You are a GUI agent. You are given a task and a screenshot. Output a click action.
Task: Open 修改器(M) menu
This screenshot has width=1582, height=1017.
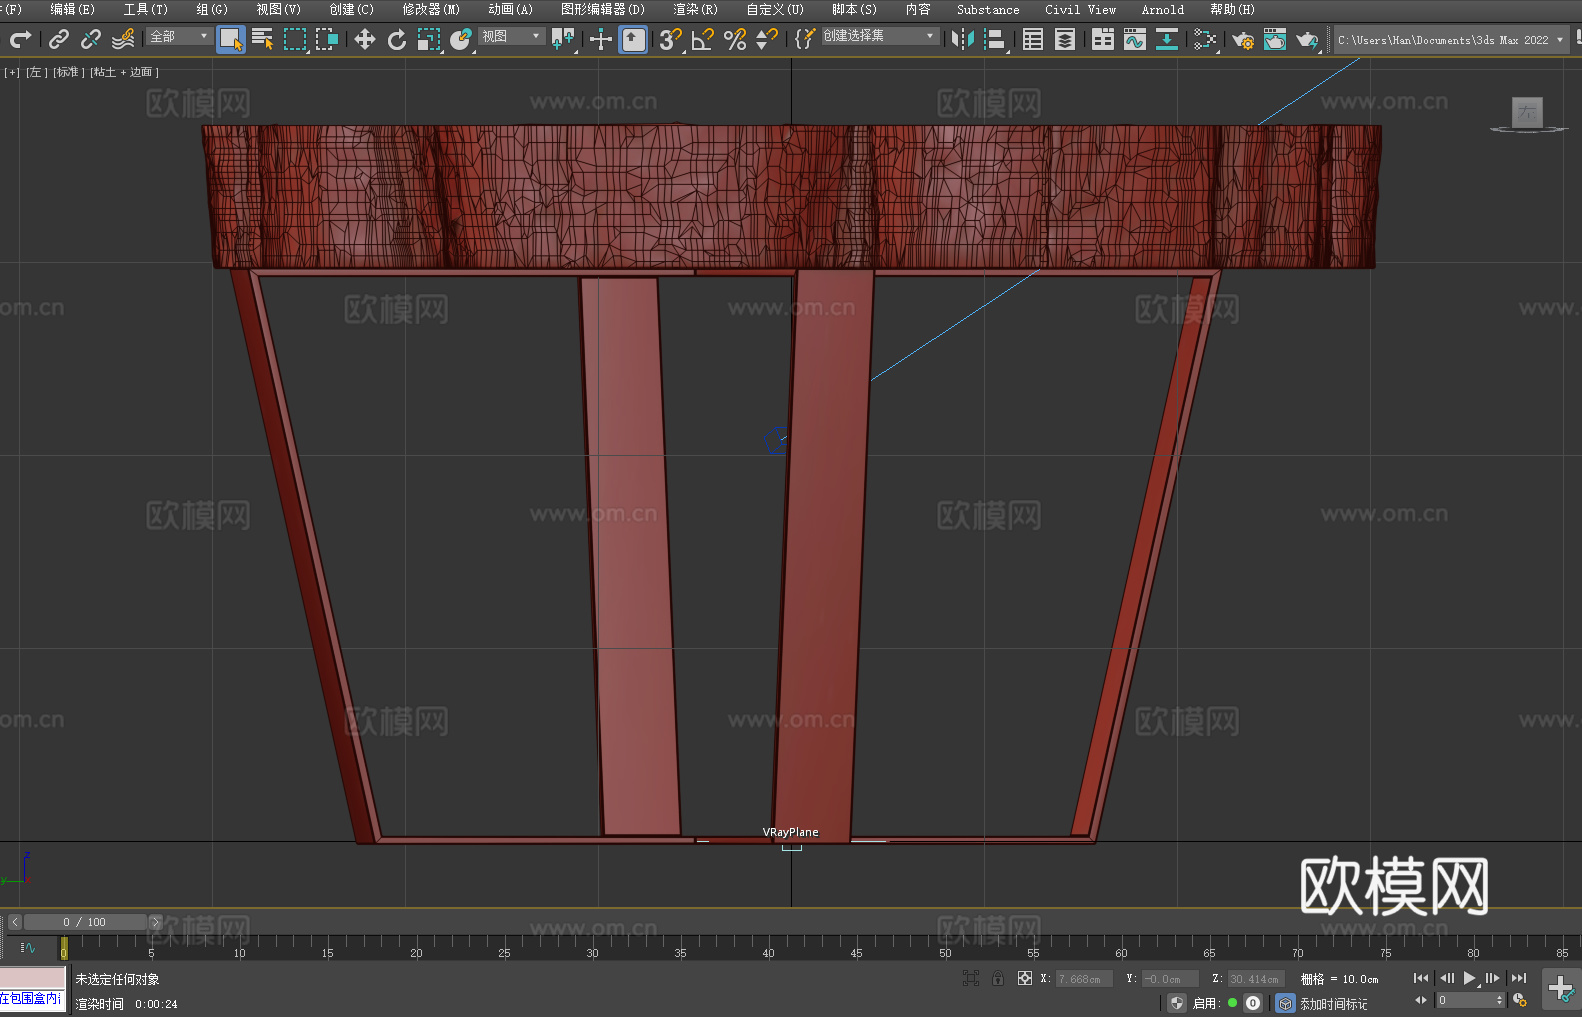pyautogui.click(x=431, y=9)
